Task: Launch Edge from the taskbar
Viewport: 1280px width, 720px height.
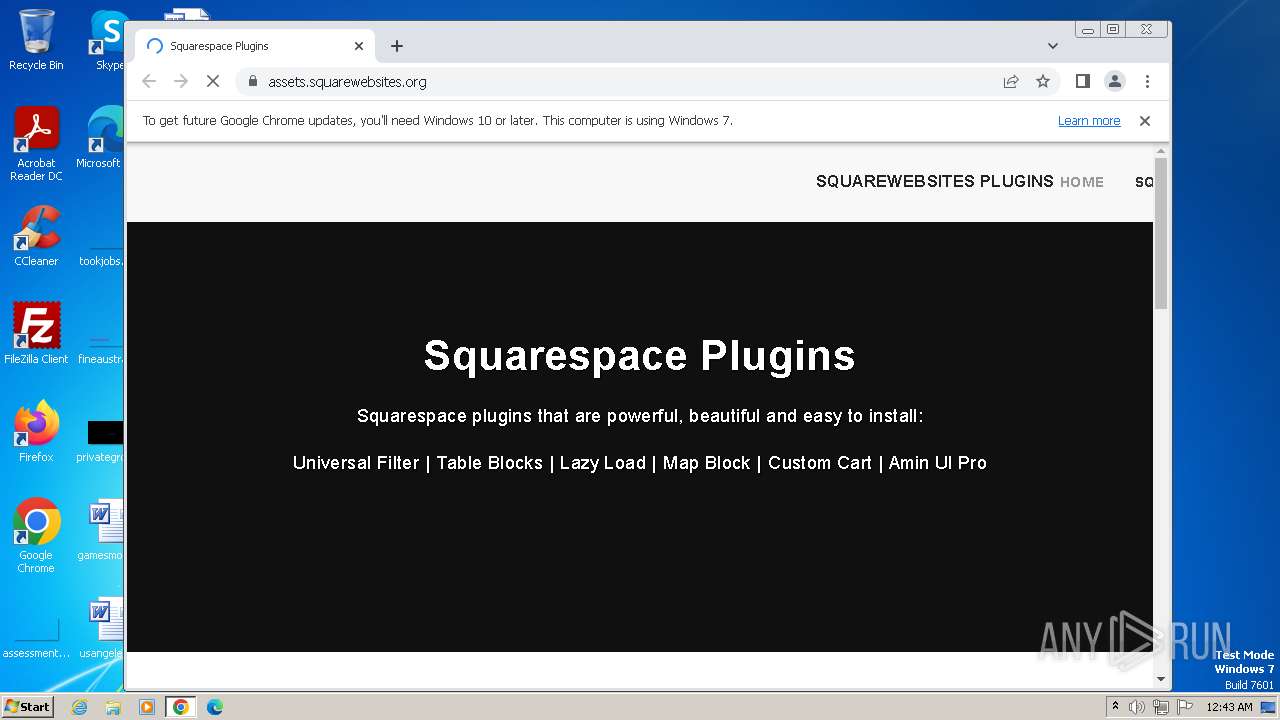Action: tap(215, 707)
